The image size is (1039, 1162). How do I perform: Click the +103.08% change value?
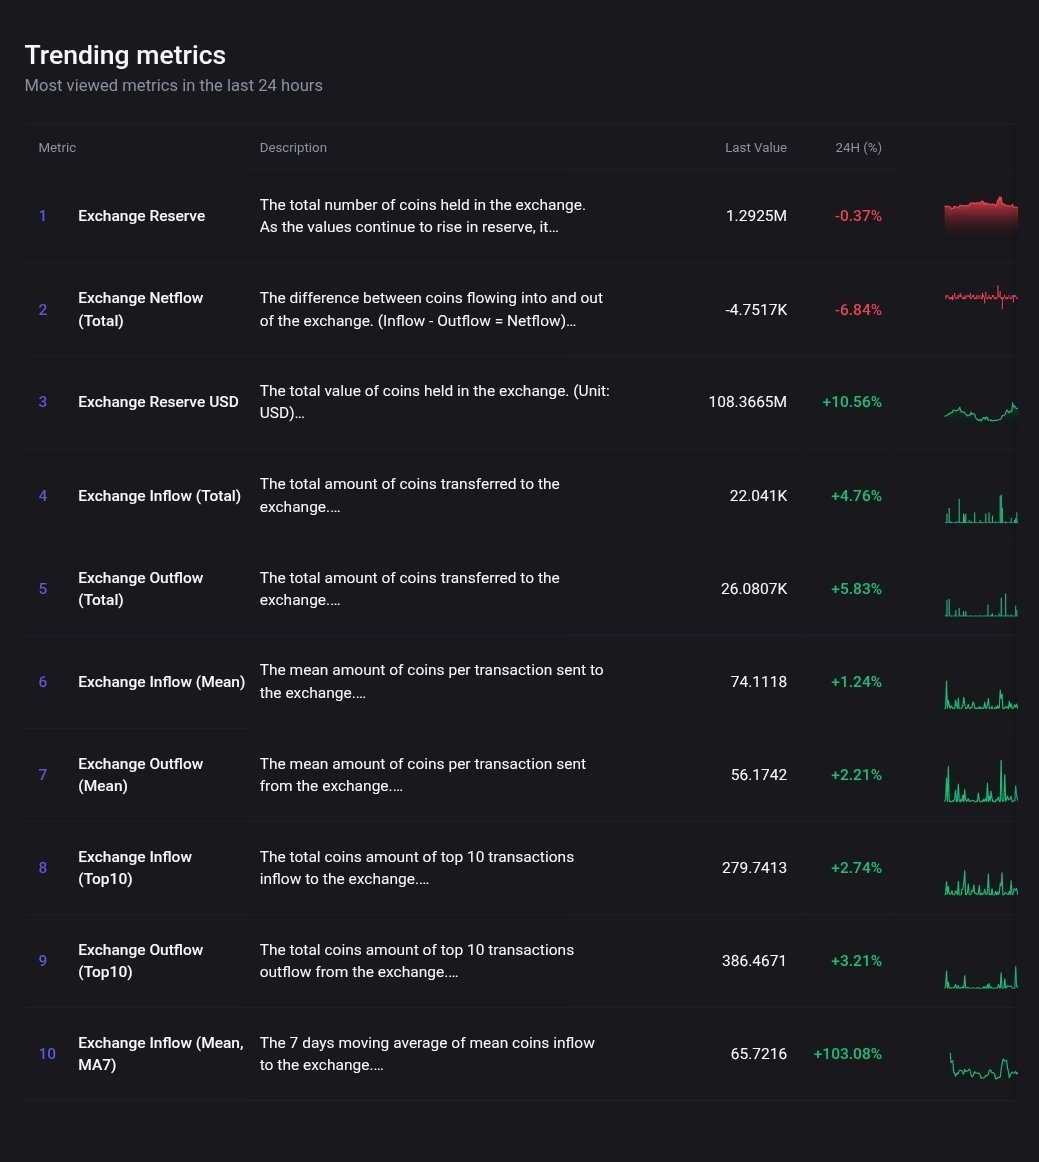click(847, 1054)
